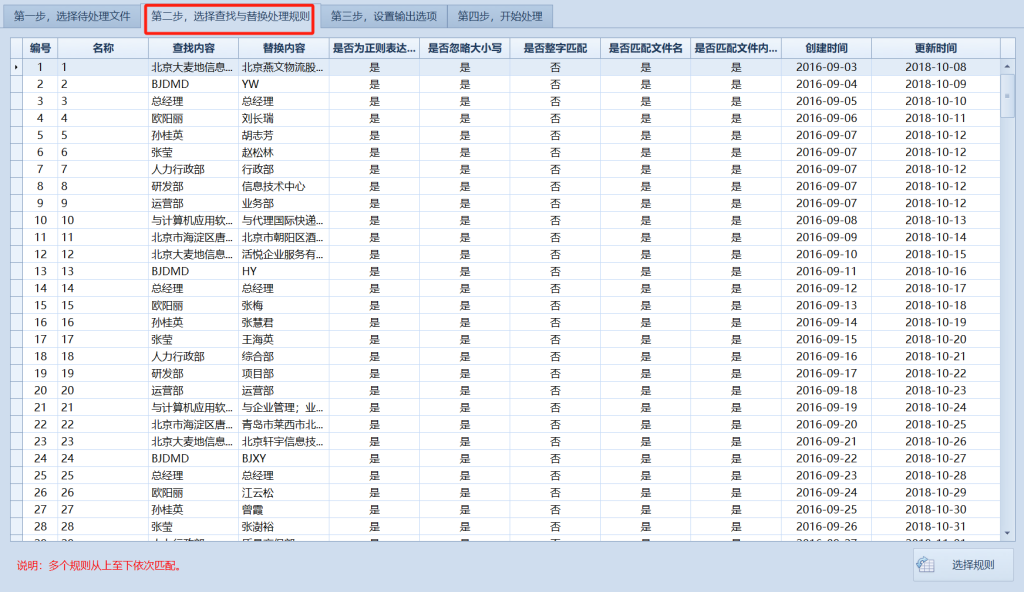The height and width of the screenshot is (592, 1024).
Task: Open the 第三步，设置输出选项 tab
Action: tap(383, 16)
